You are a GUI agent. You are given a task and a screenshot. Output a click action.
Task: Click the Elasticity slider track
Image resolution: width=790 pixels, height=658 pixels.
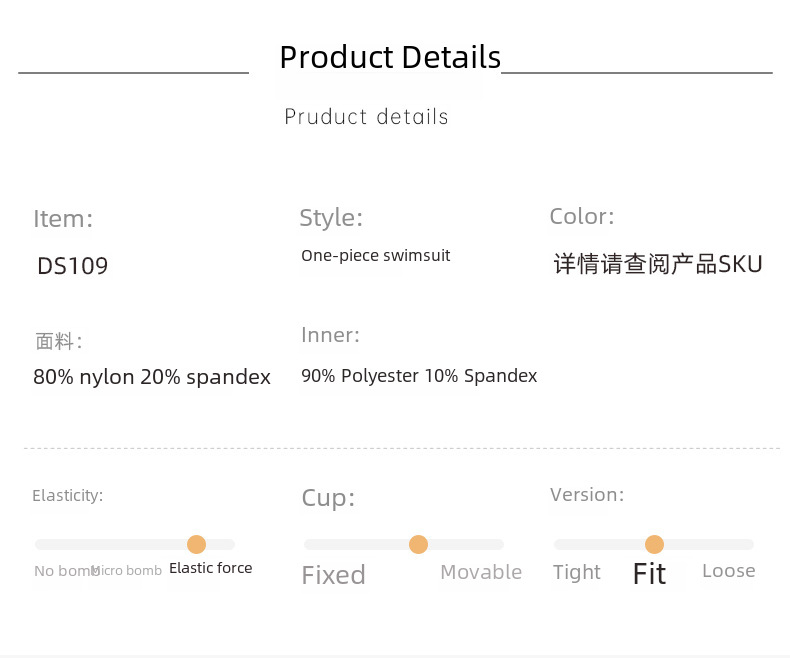coord(100,544)
